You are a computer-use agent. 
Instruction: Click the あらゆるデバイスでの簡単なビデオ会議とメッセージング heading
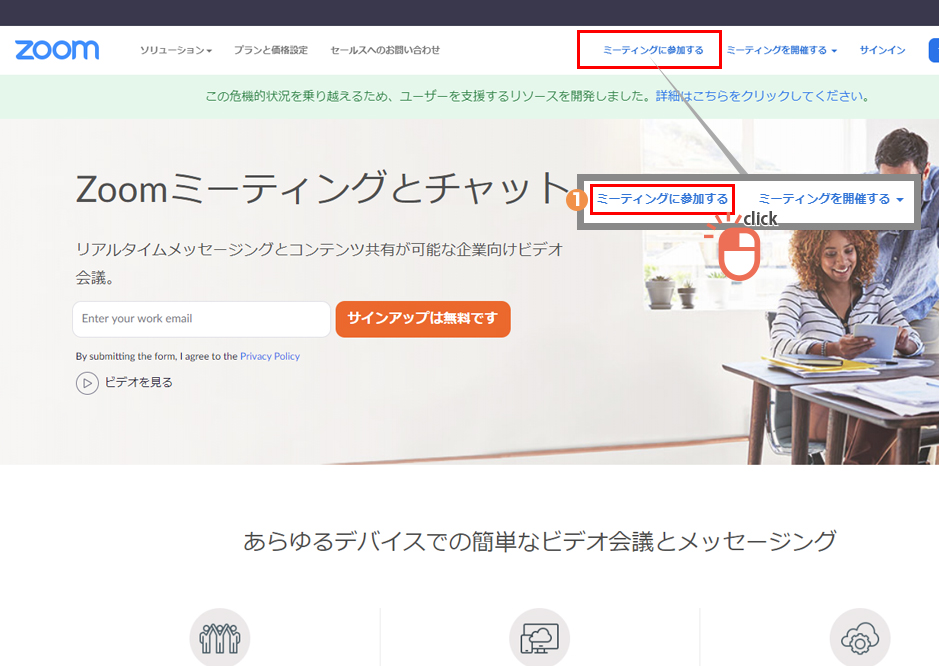(540, 541)
